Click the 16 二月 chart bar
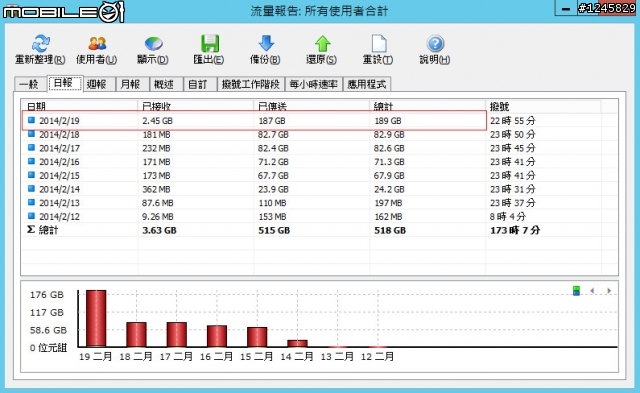The image size is (640, 393). (217, 336)
